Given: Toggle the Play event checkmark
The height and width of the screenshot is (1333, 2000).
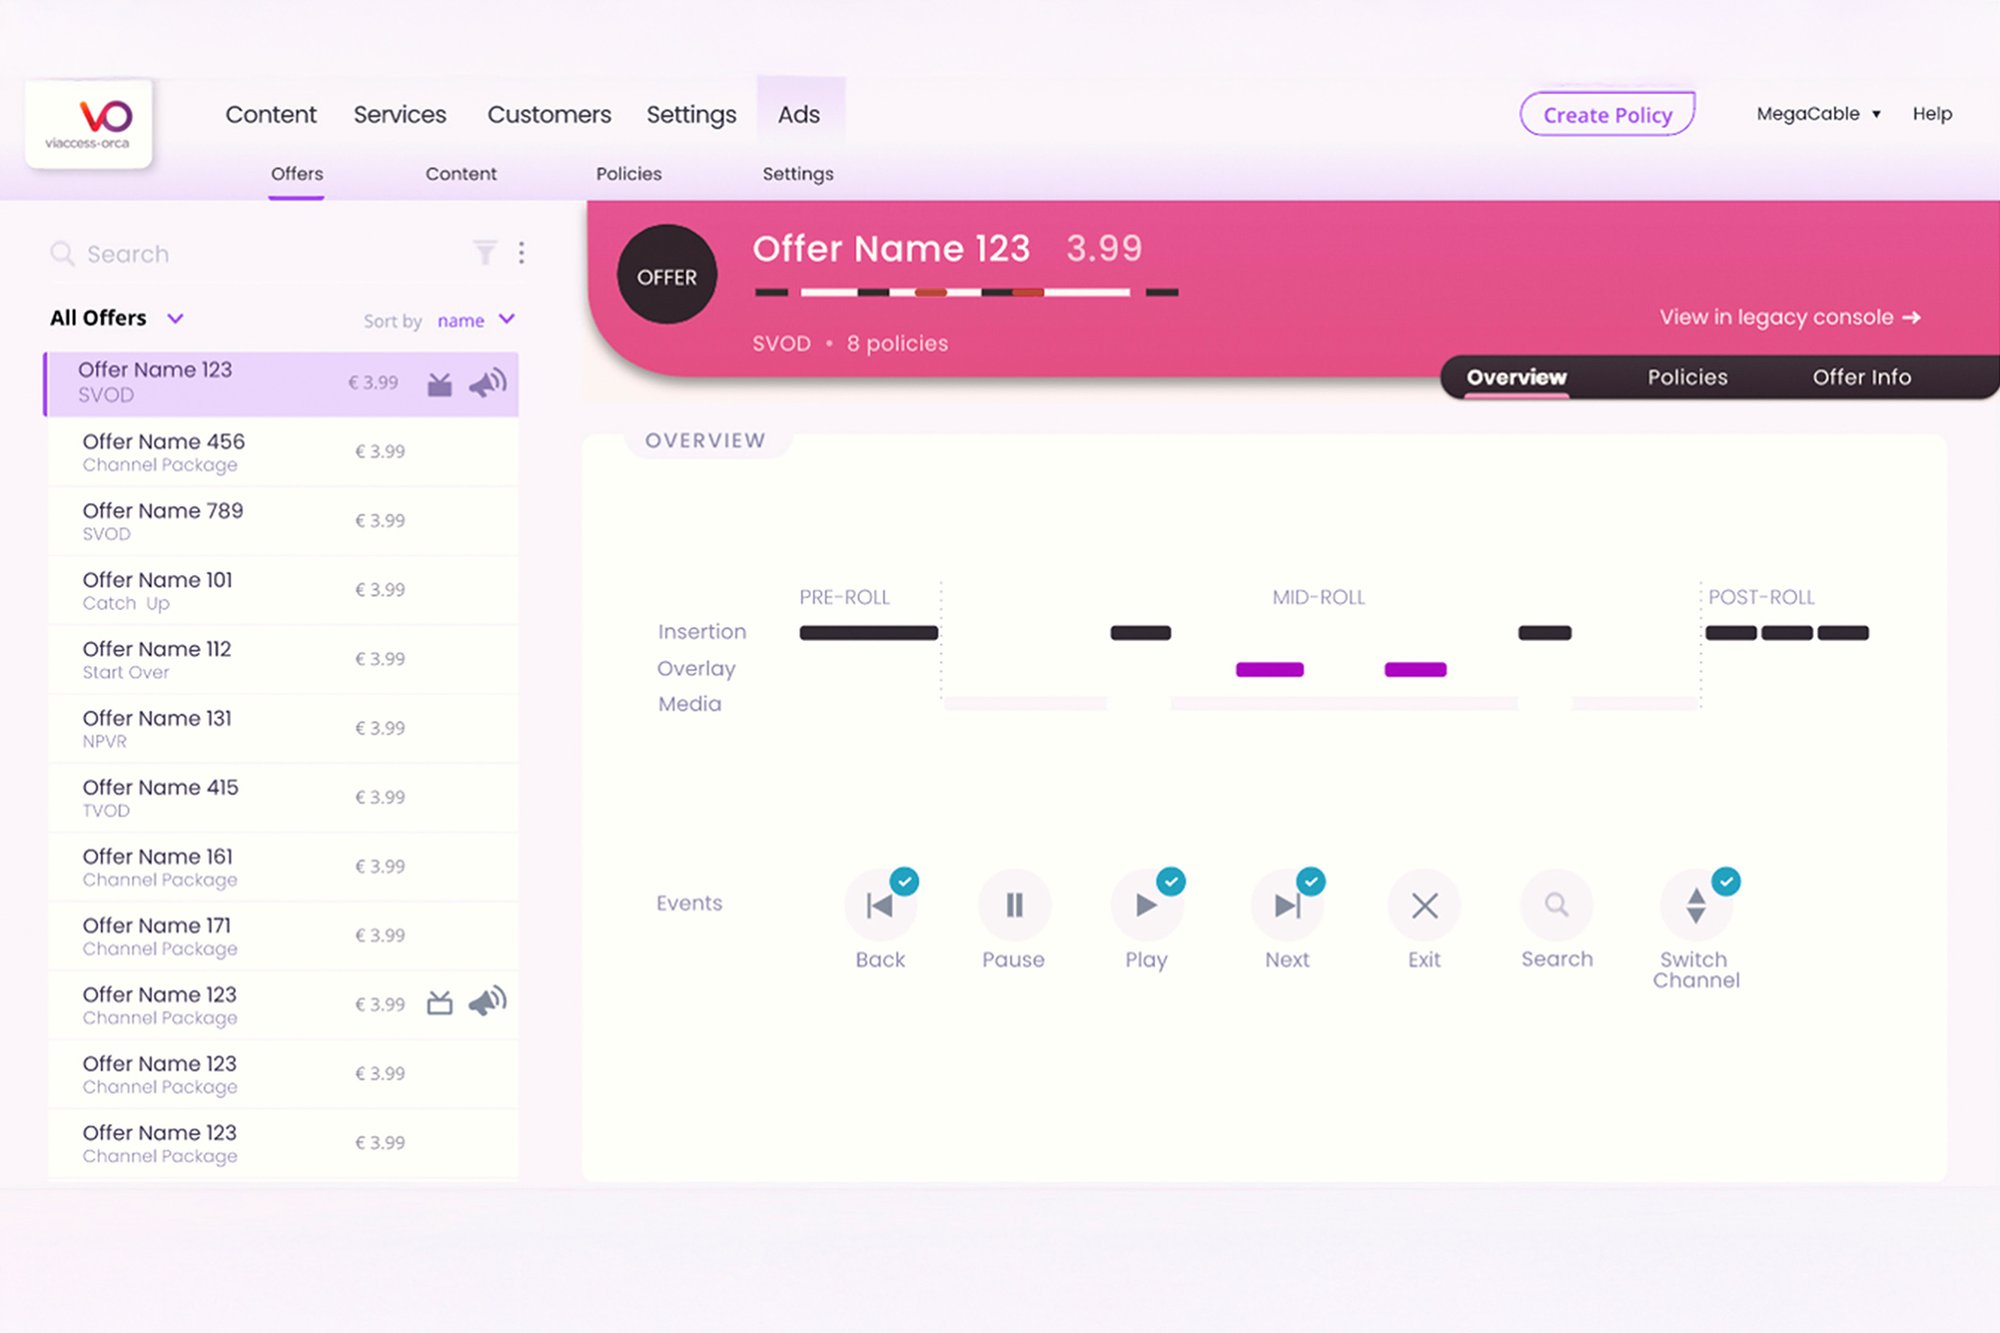Looking at the screenshot, I should pos(1171,881).
